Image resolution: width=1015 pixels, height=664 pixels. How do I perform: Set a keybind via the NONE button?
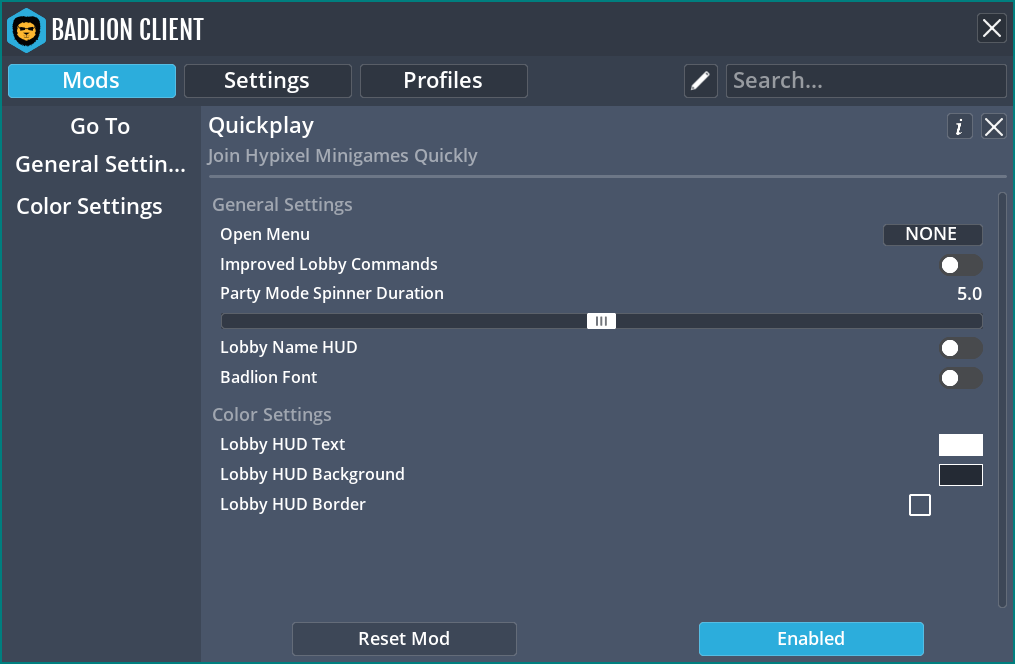pyautogui.click(x=932, y=233)
